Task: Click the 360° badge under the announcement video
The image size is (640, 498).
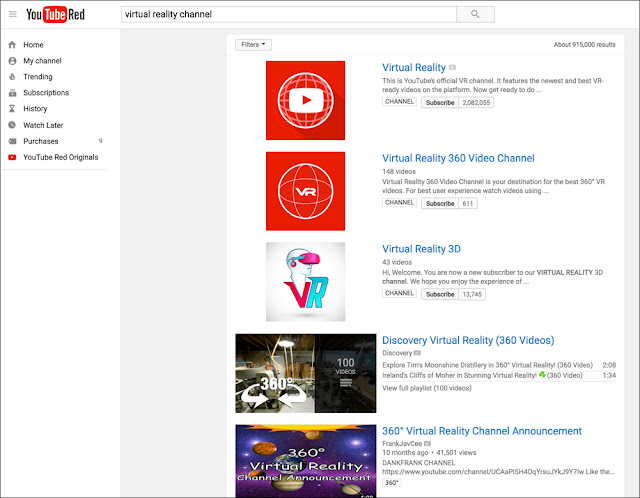Action: pyautogui.click(x=392, y=482)
